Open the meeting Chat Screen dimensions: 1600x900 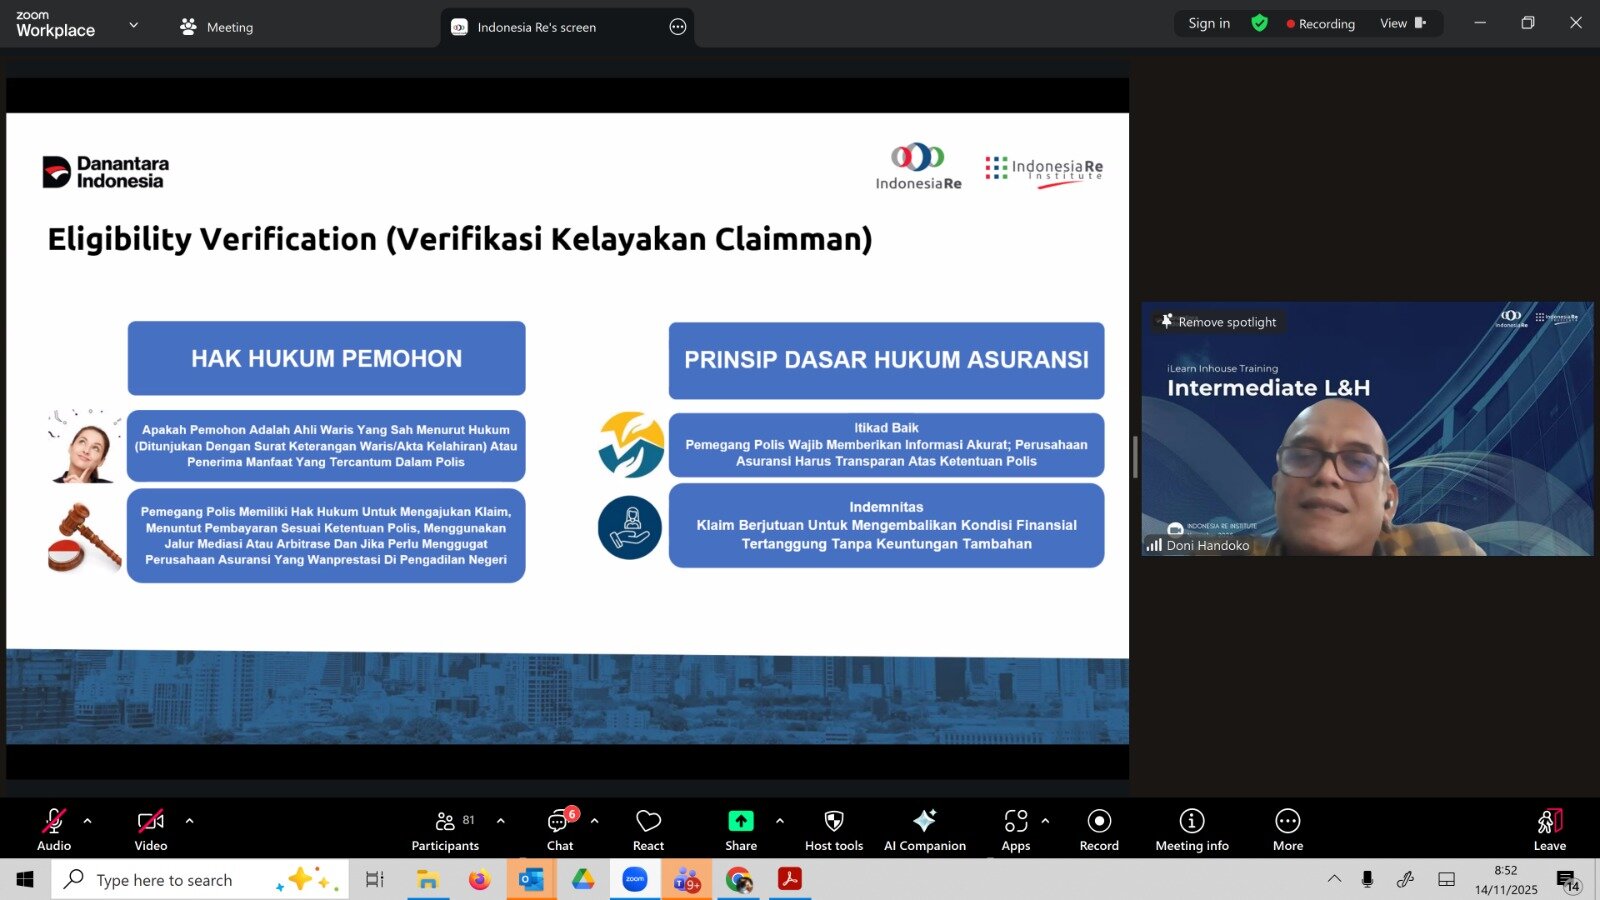pyautogui.click(x=559, y=829)
